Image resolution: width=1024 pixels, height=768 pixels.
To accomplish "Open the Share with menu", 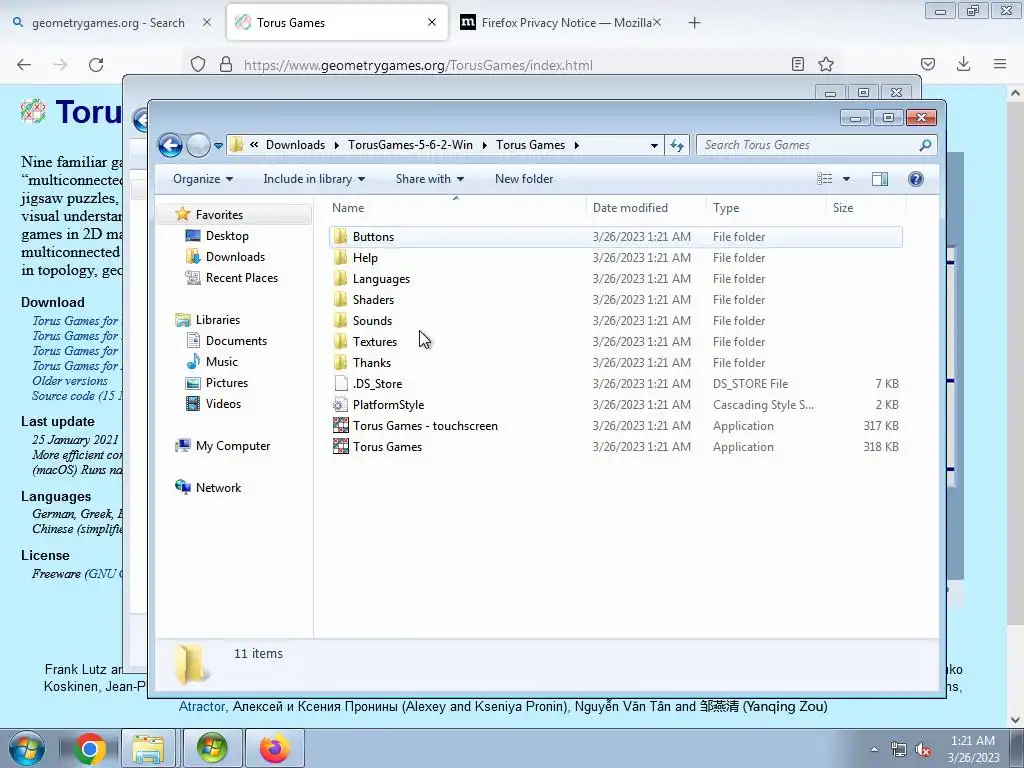I will pyautogui.click(x=430, y=179).
